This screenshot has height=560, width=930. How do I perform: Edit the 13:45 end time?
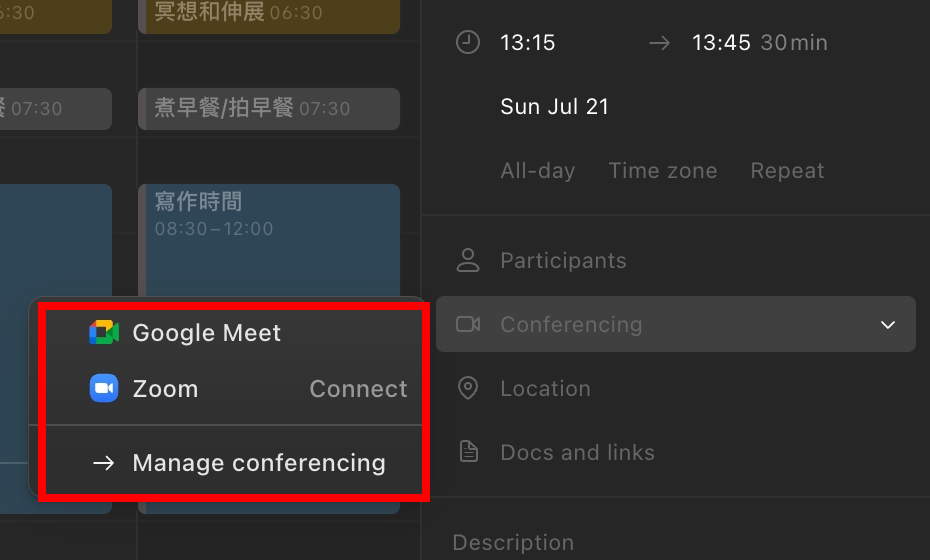[x=721, y=43]
